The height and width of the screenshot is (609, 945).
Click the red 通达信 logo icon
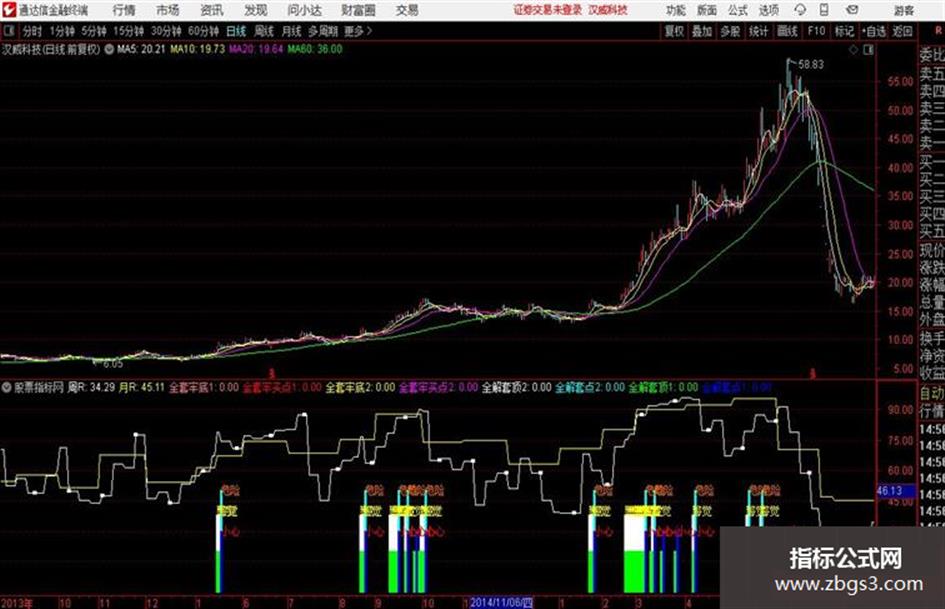coord(9,10)
